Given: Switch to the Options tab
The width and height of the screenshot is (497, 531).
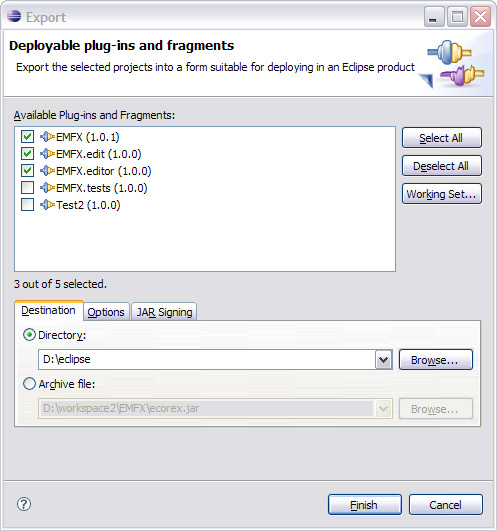Looking at the screenshot, I should tap(106, 312).
